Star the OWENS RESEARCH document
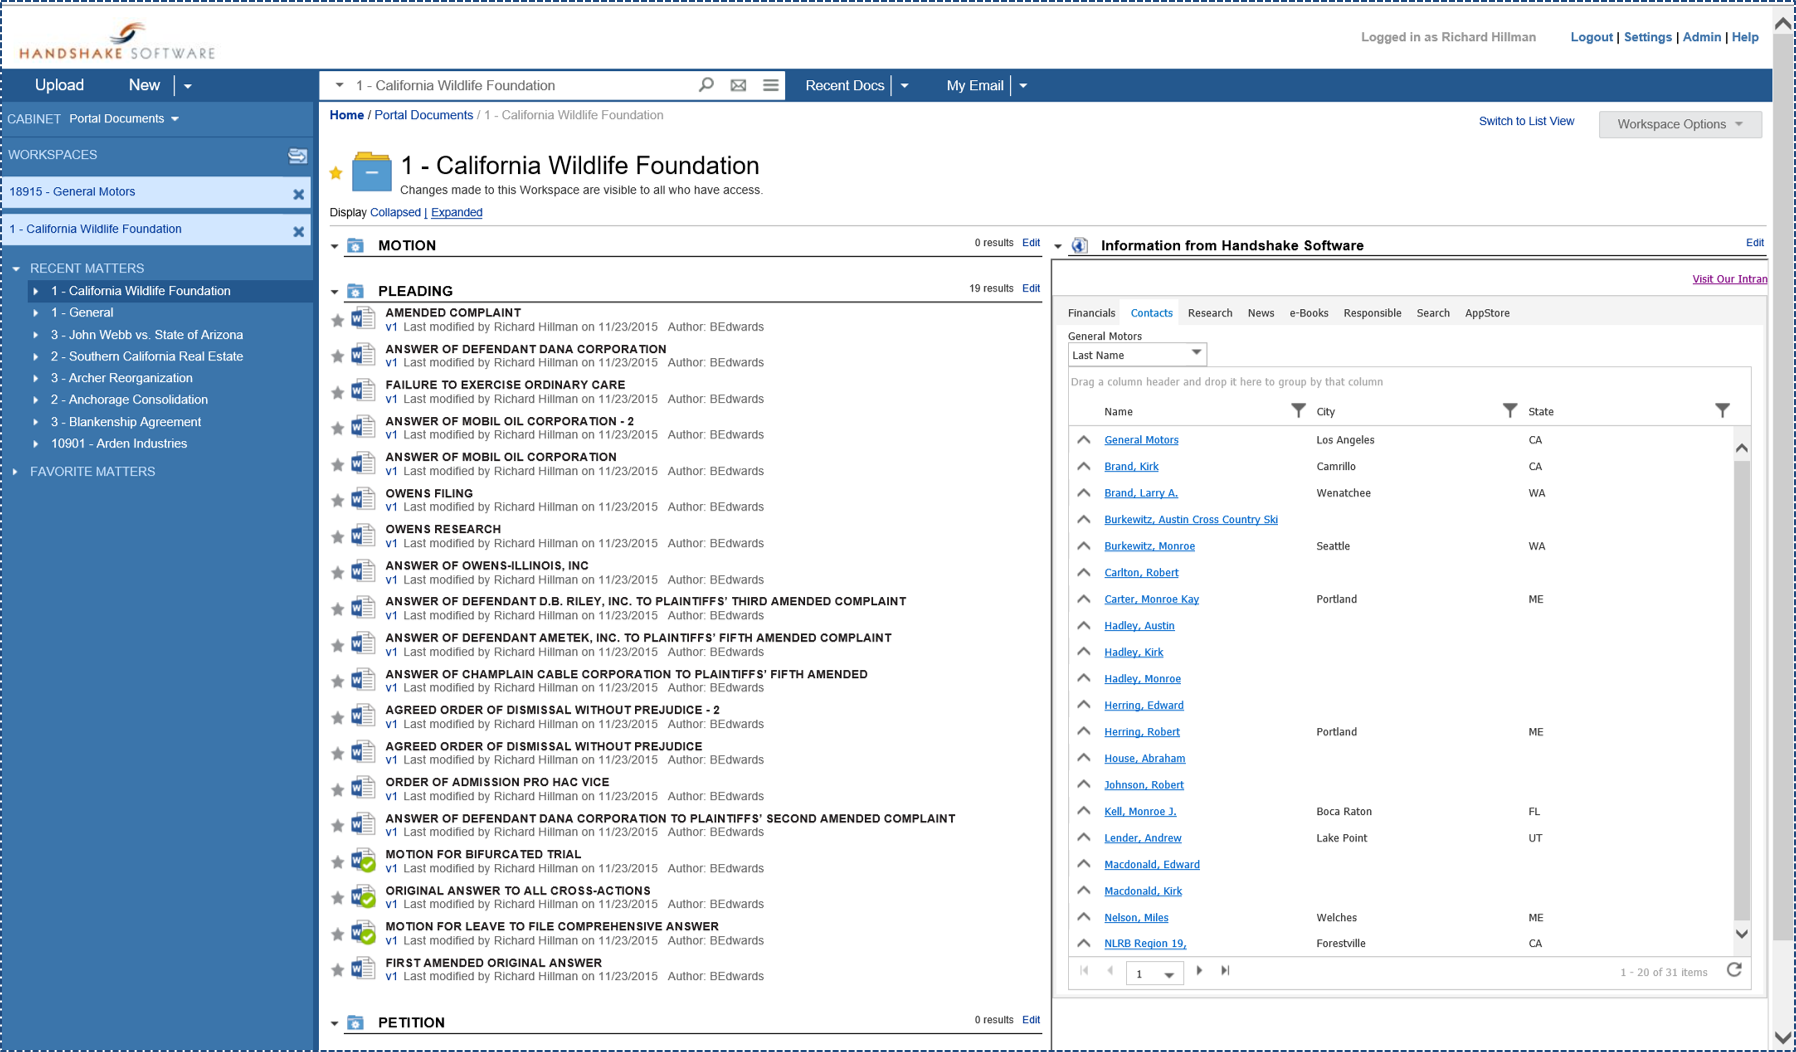The height and width of the screenshot is (1052, 1796). click(337, 536)
